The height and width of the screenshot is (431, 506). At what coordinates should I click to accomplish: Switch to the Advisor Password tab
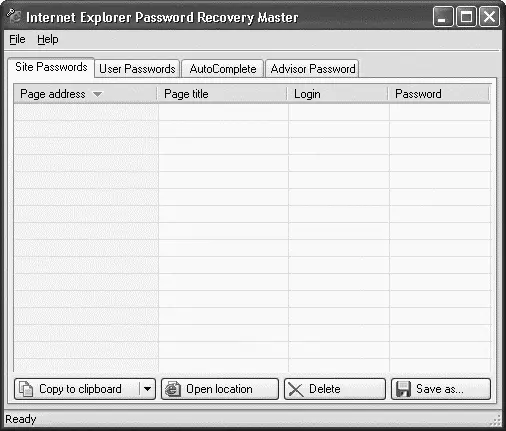(312, 69)
